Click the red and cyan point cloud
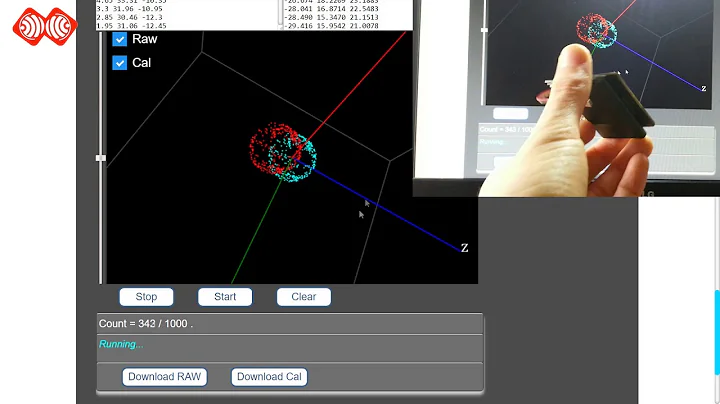This screenshot has width=720, height=404. coord(283,152)
